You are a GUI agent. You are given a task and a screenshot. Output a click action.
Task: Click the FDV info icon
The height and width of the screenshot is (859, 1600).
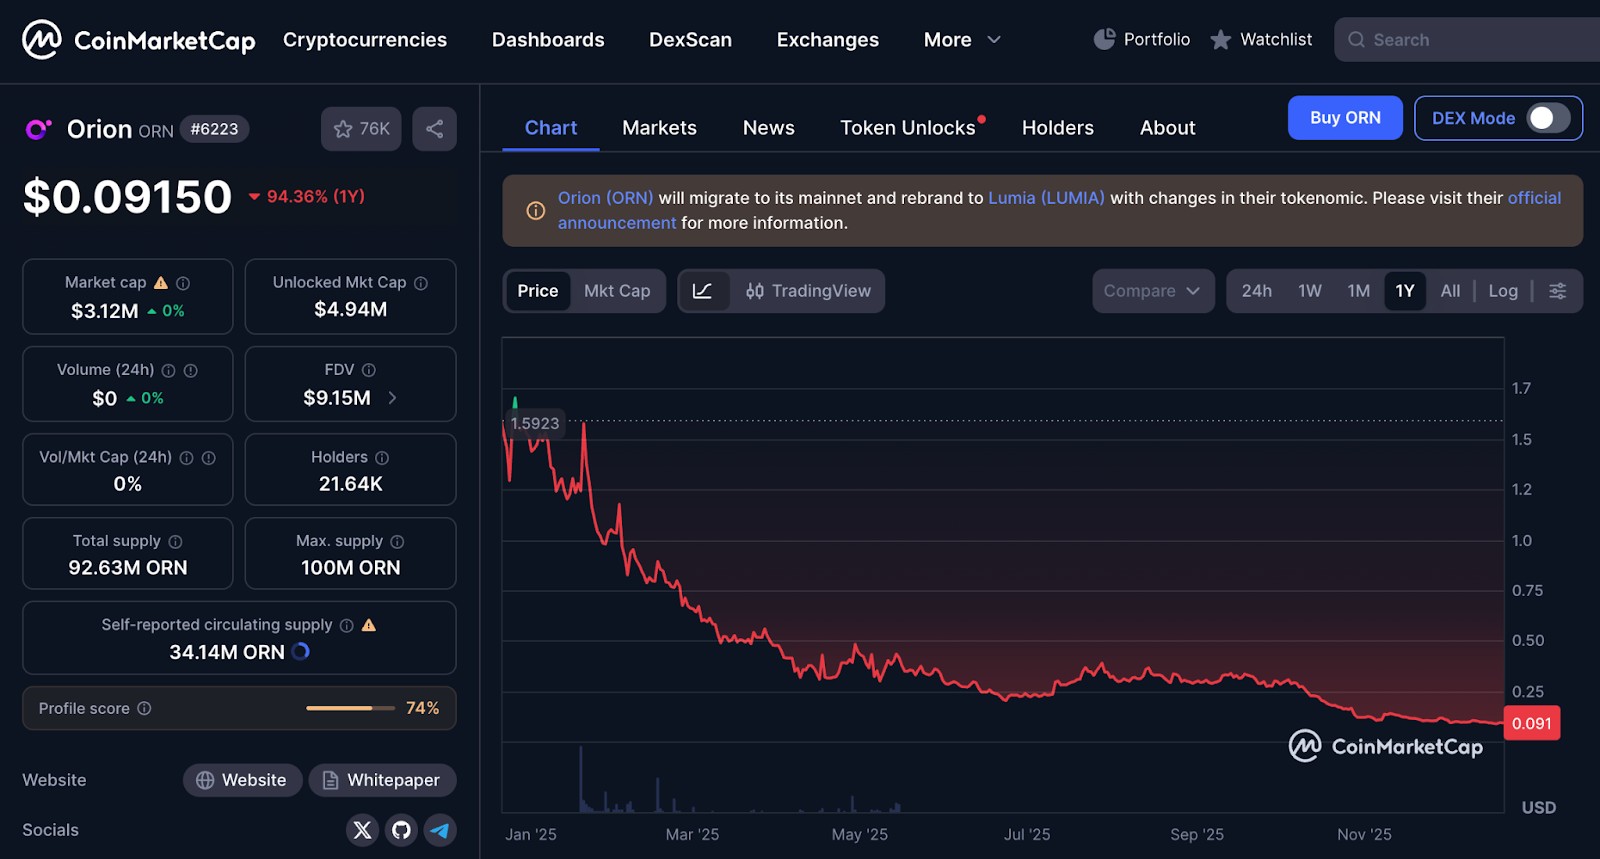(x=369, y=370)
